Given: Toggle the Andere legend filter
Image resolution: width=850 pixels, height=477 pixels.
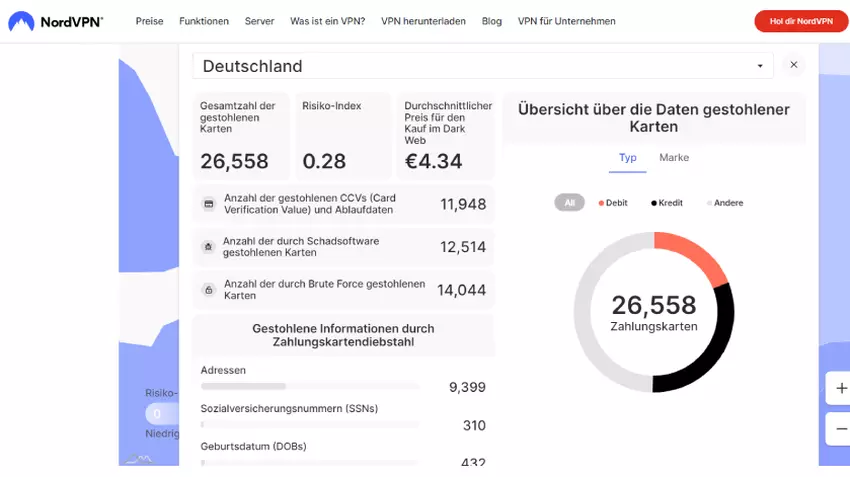Looking at the screenshot, I should 725,203.
